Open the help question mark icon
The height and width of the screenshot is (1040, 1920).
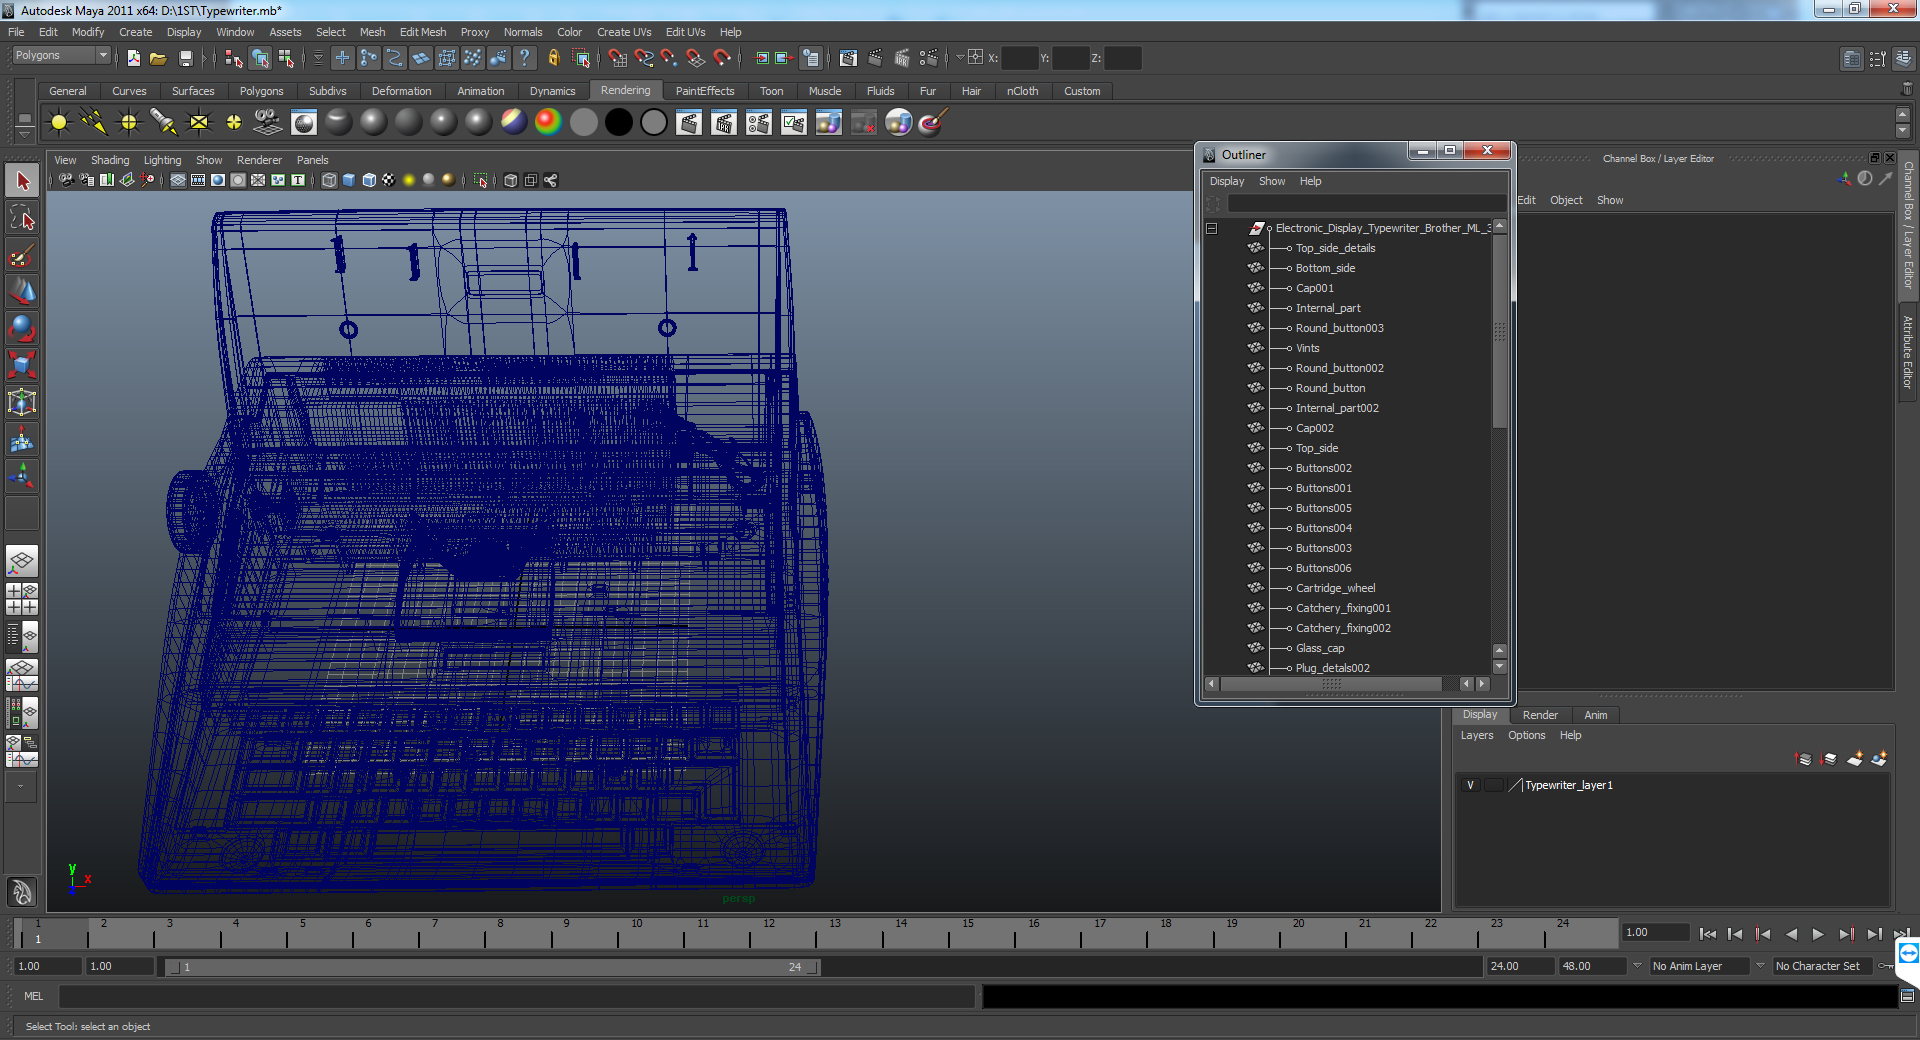(x=525, y=58)
